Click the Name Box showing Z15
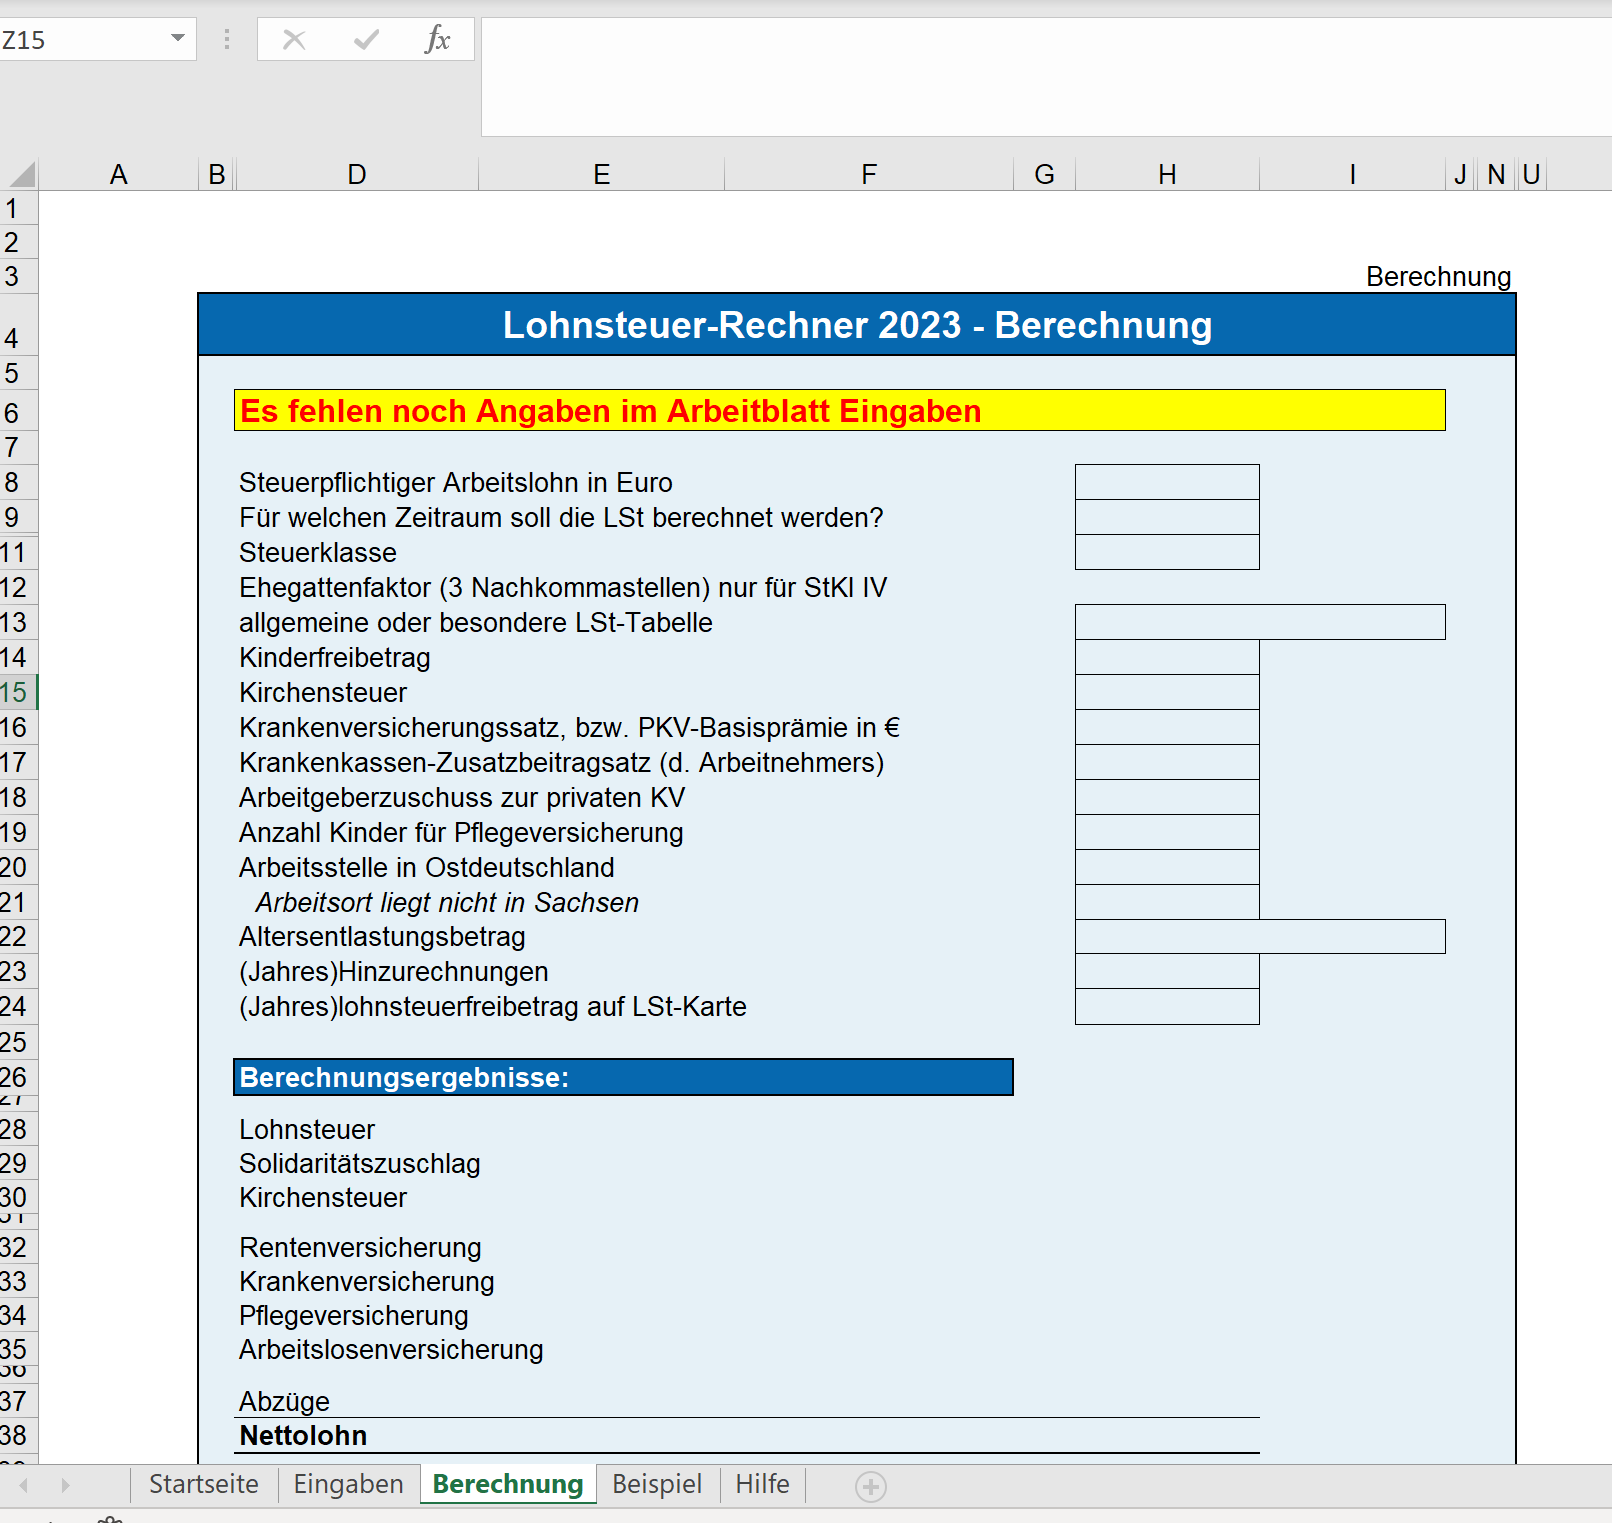 pos(80,40)
